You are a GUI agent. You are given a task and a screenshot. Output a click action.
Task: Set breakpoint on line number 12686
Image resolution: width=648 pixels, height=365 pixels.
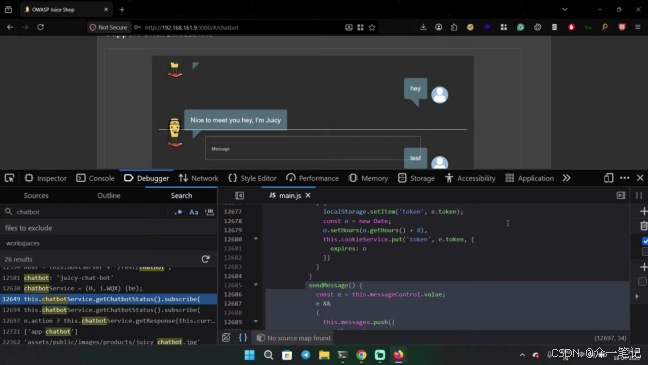click(x=233, y=294)
